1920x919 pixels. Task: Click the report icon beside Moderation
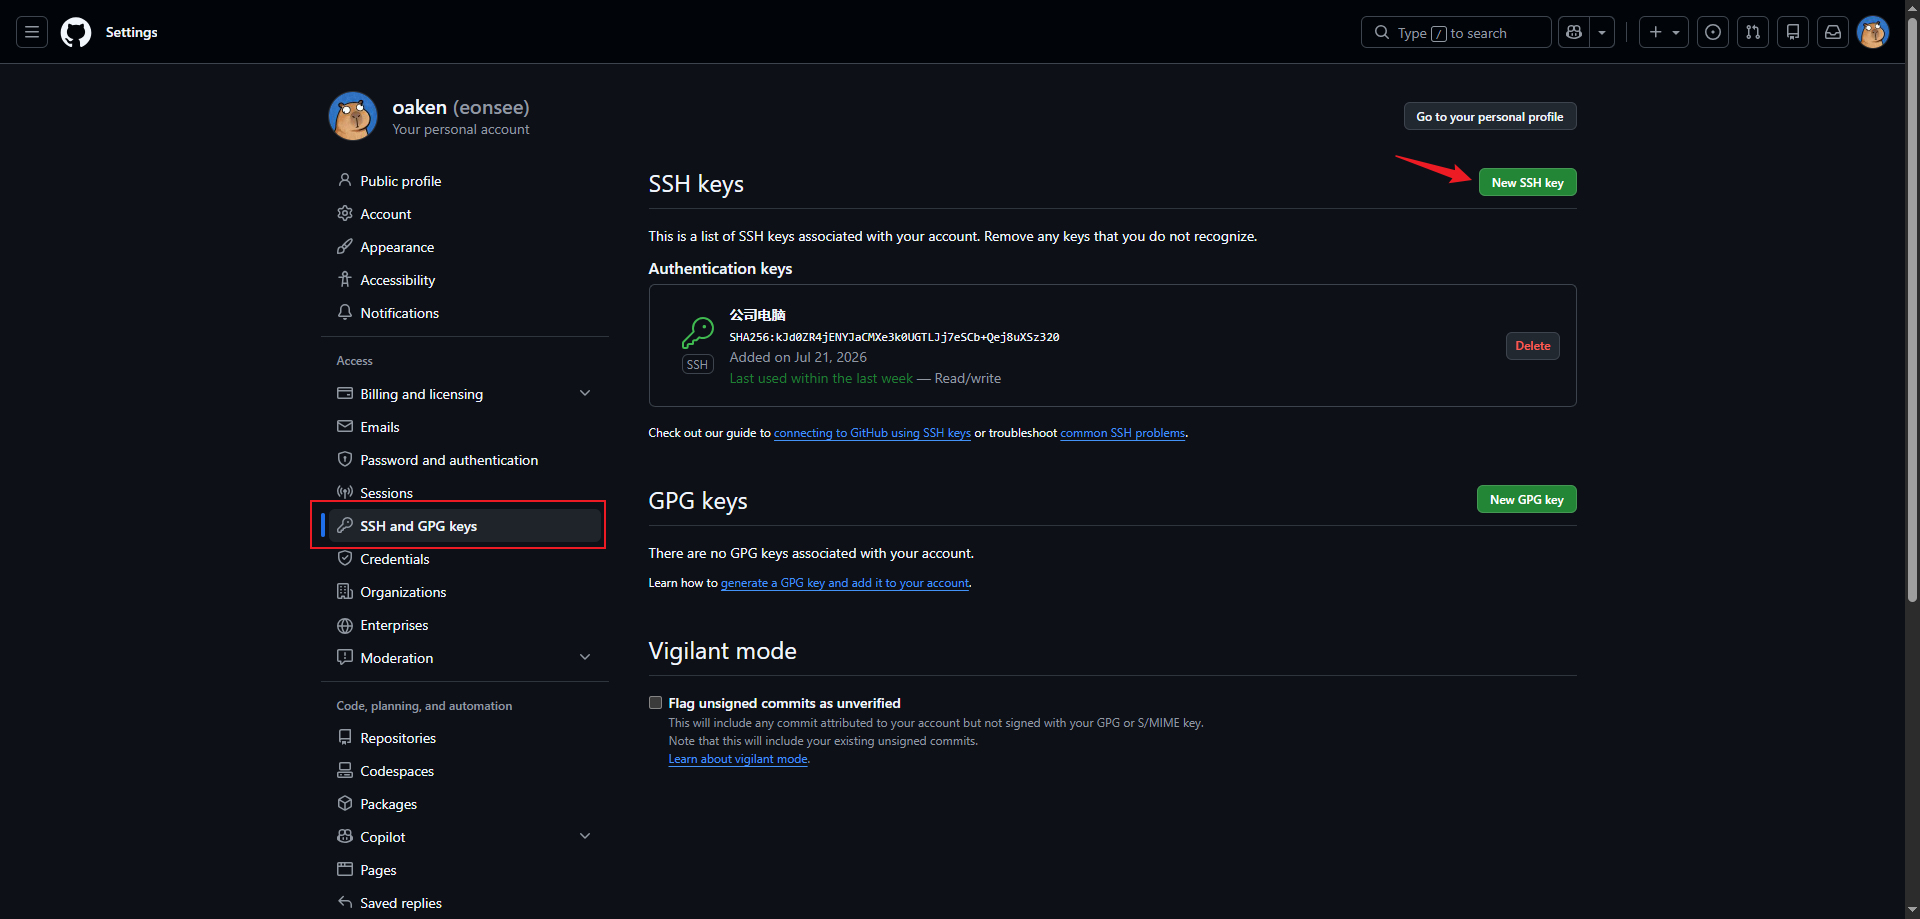[x=345, y=657]
